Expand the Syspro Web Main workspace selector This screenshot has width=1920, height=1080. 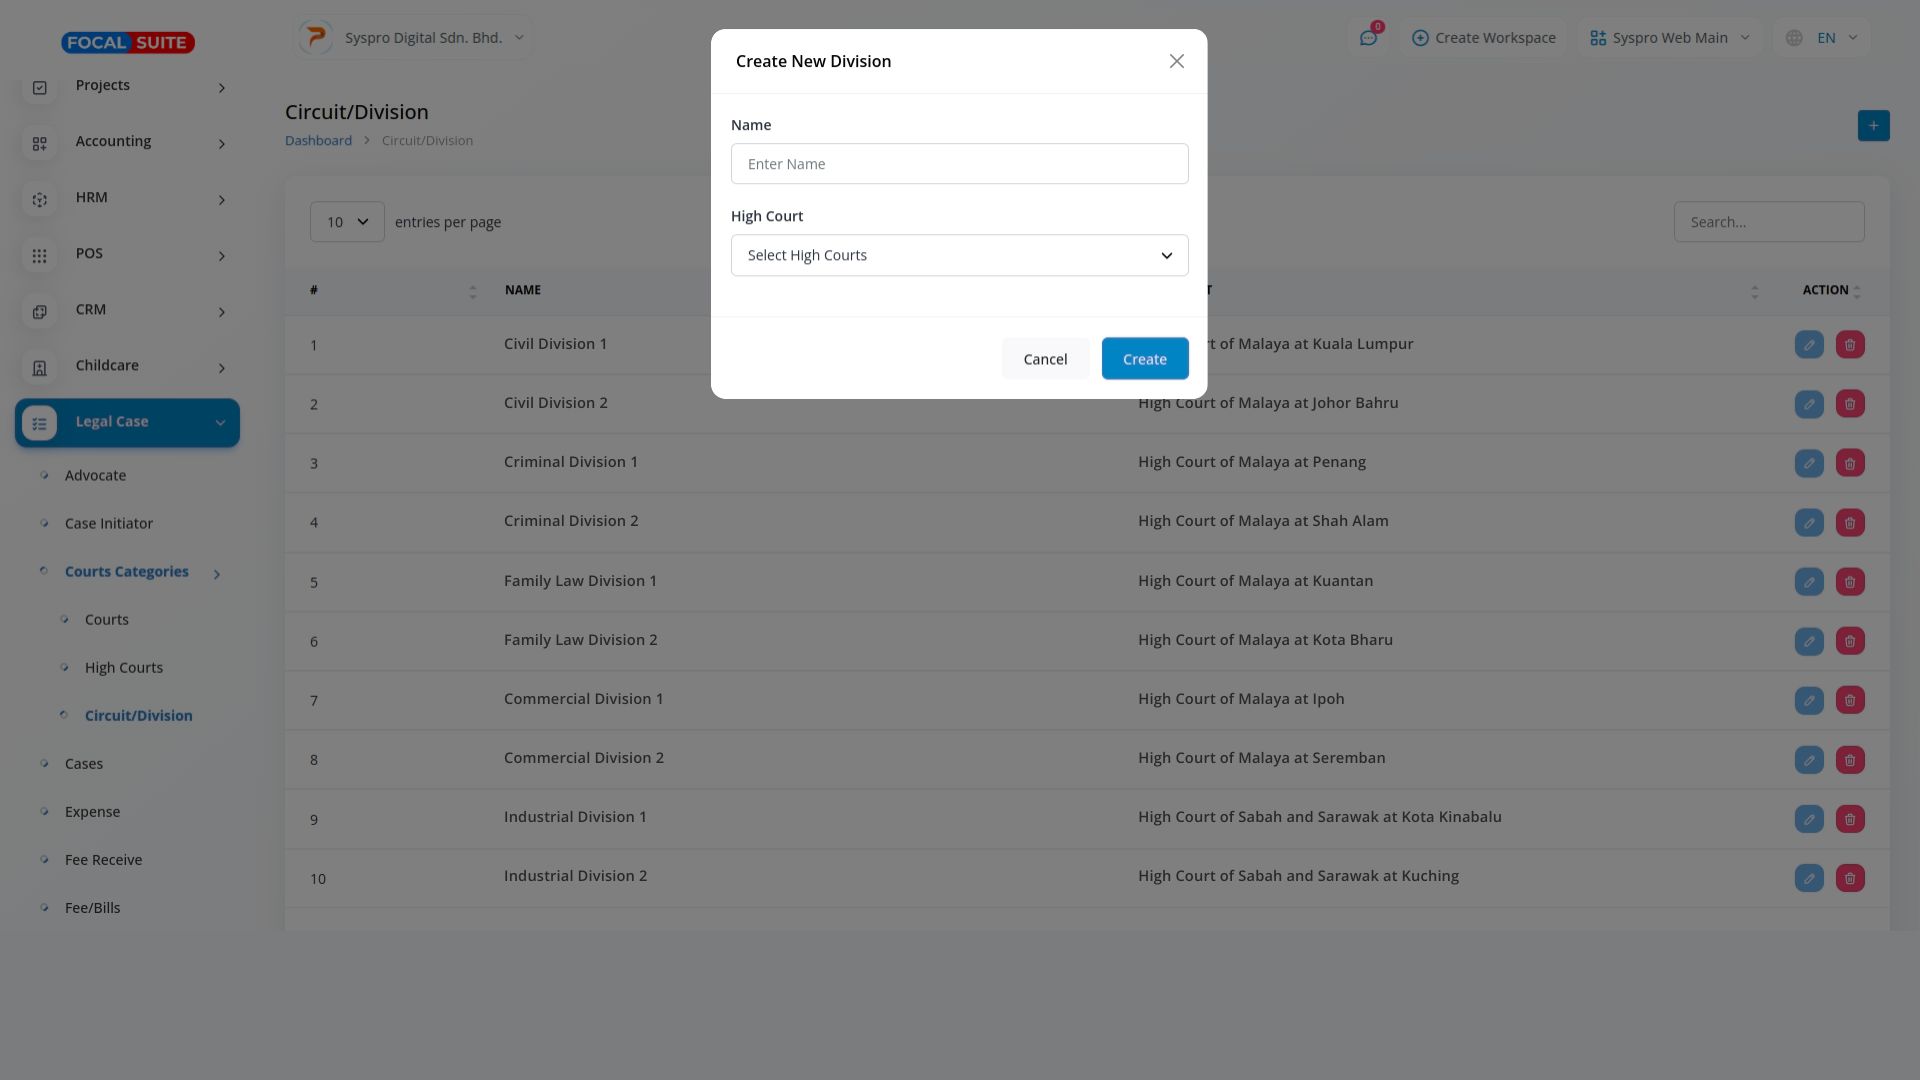[x=1670, y=38]
